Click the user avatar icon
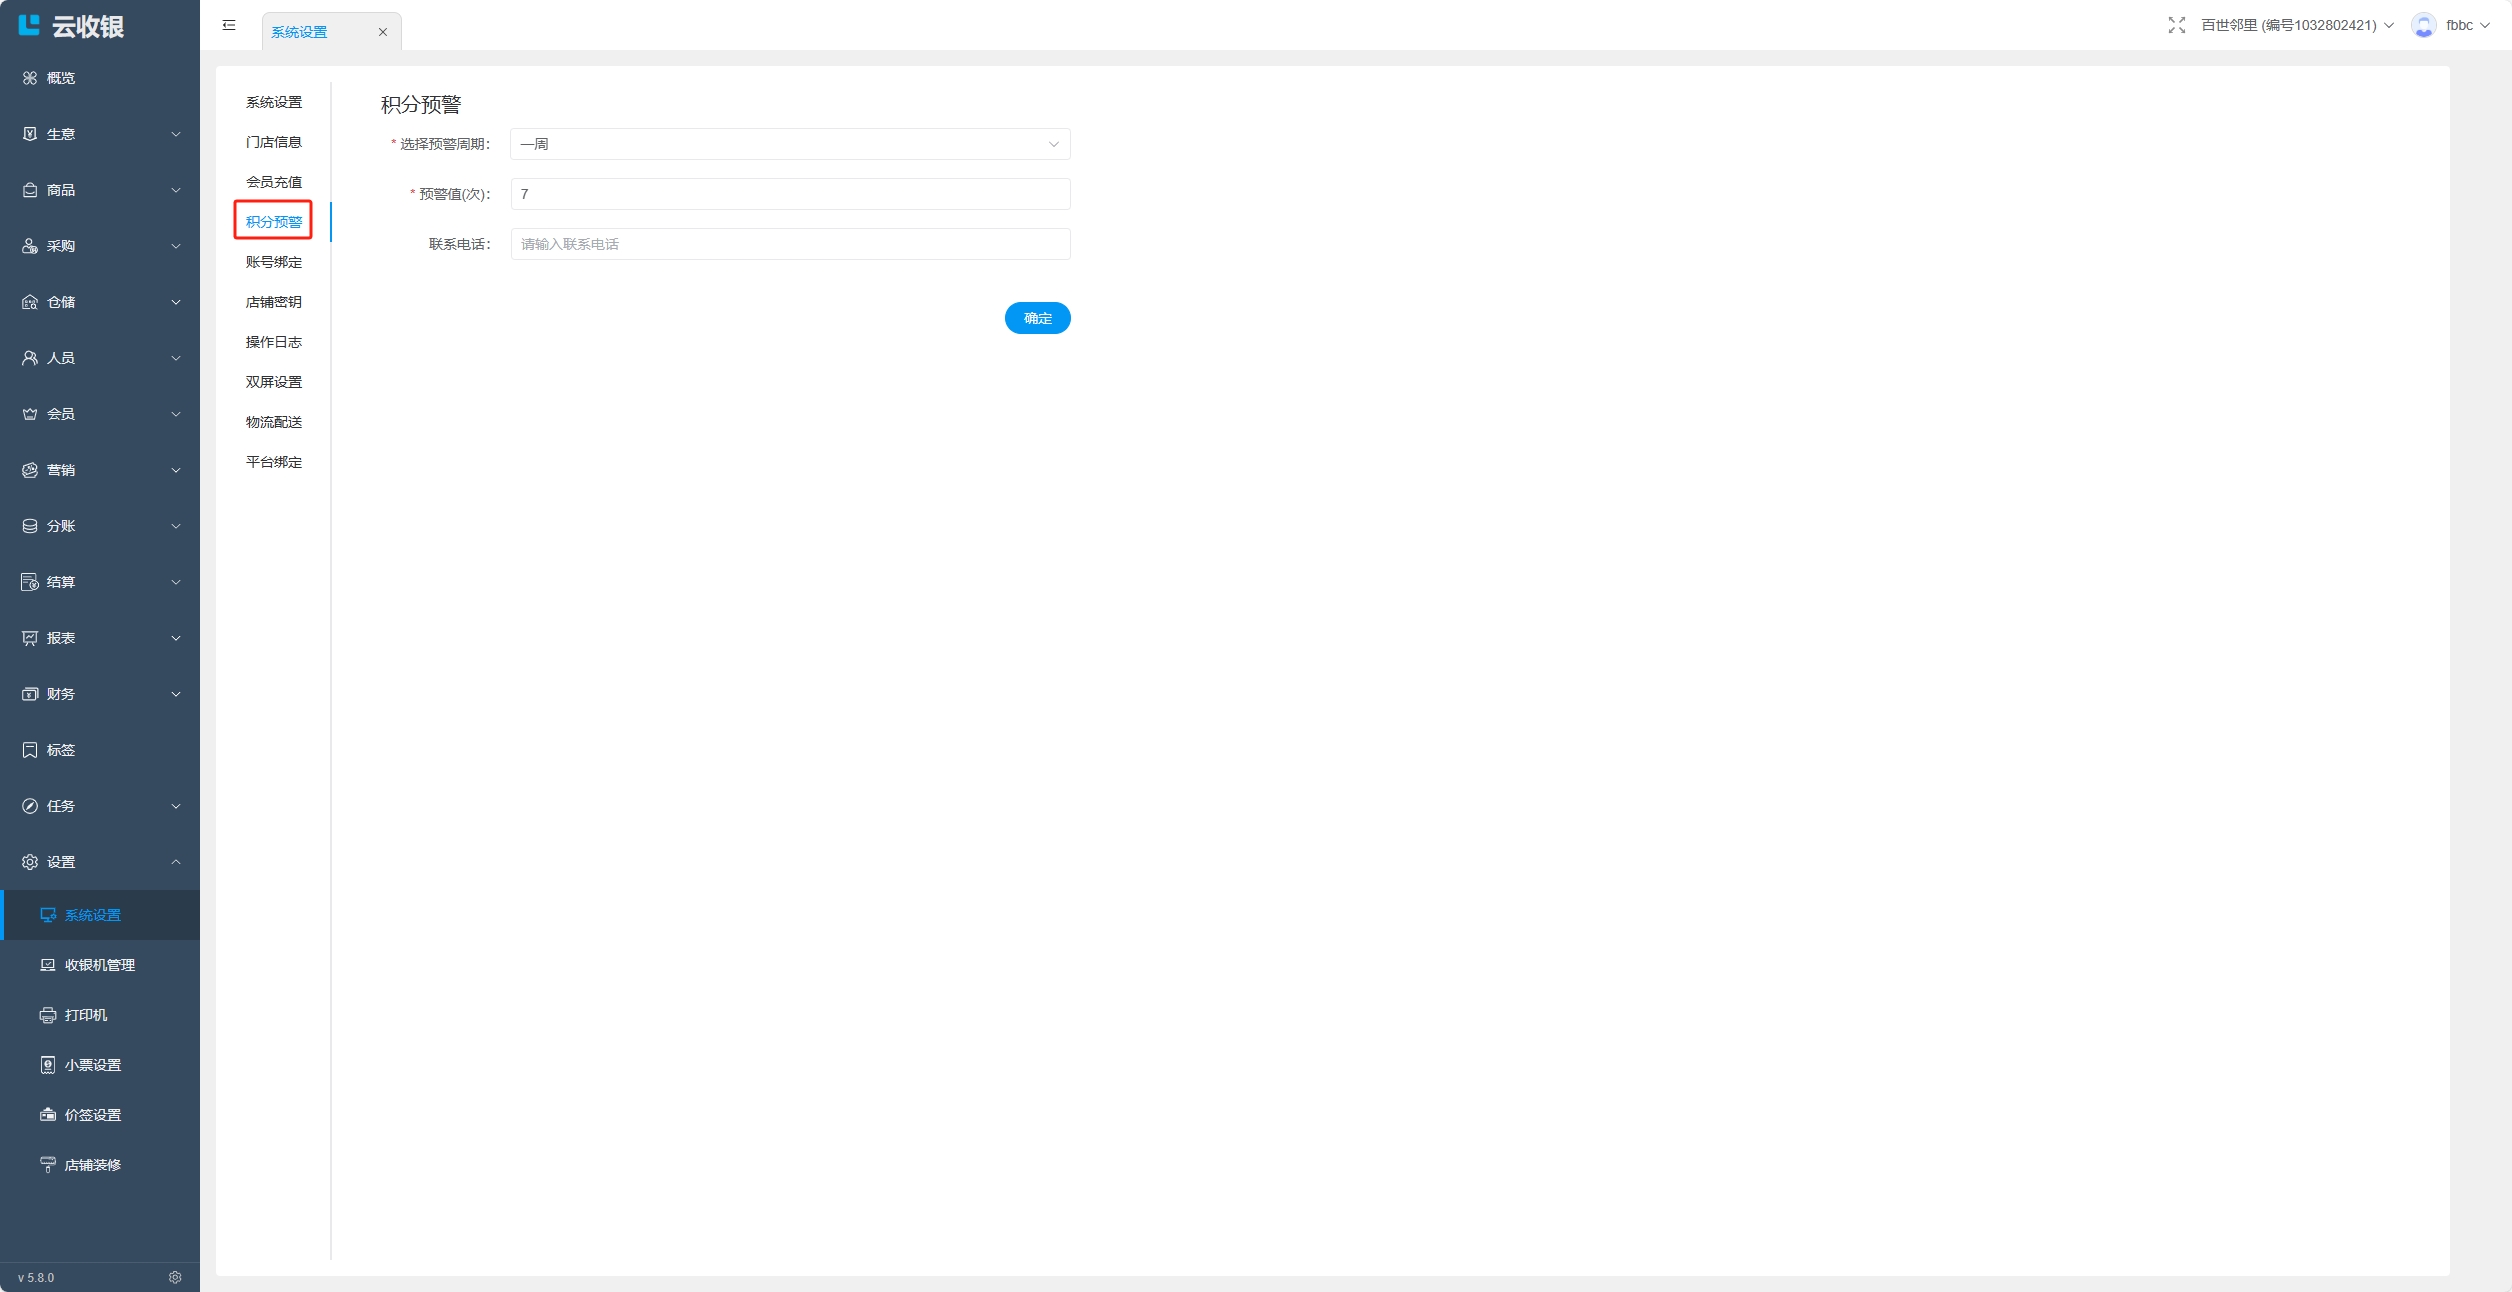 click(2423, 25)
